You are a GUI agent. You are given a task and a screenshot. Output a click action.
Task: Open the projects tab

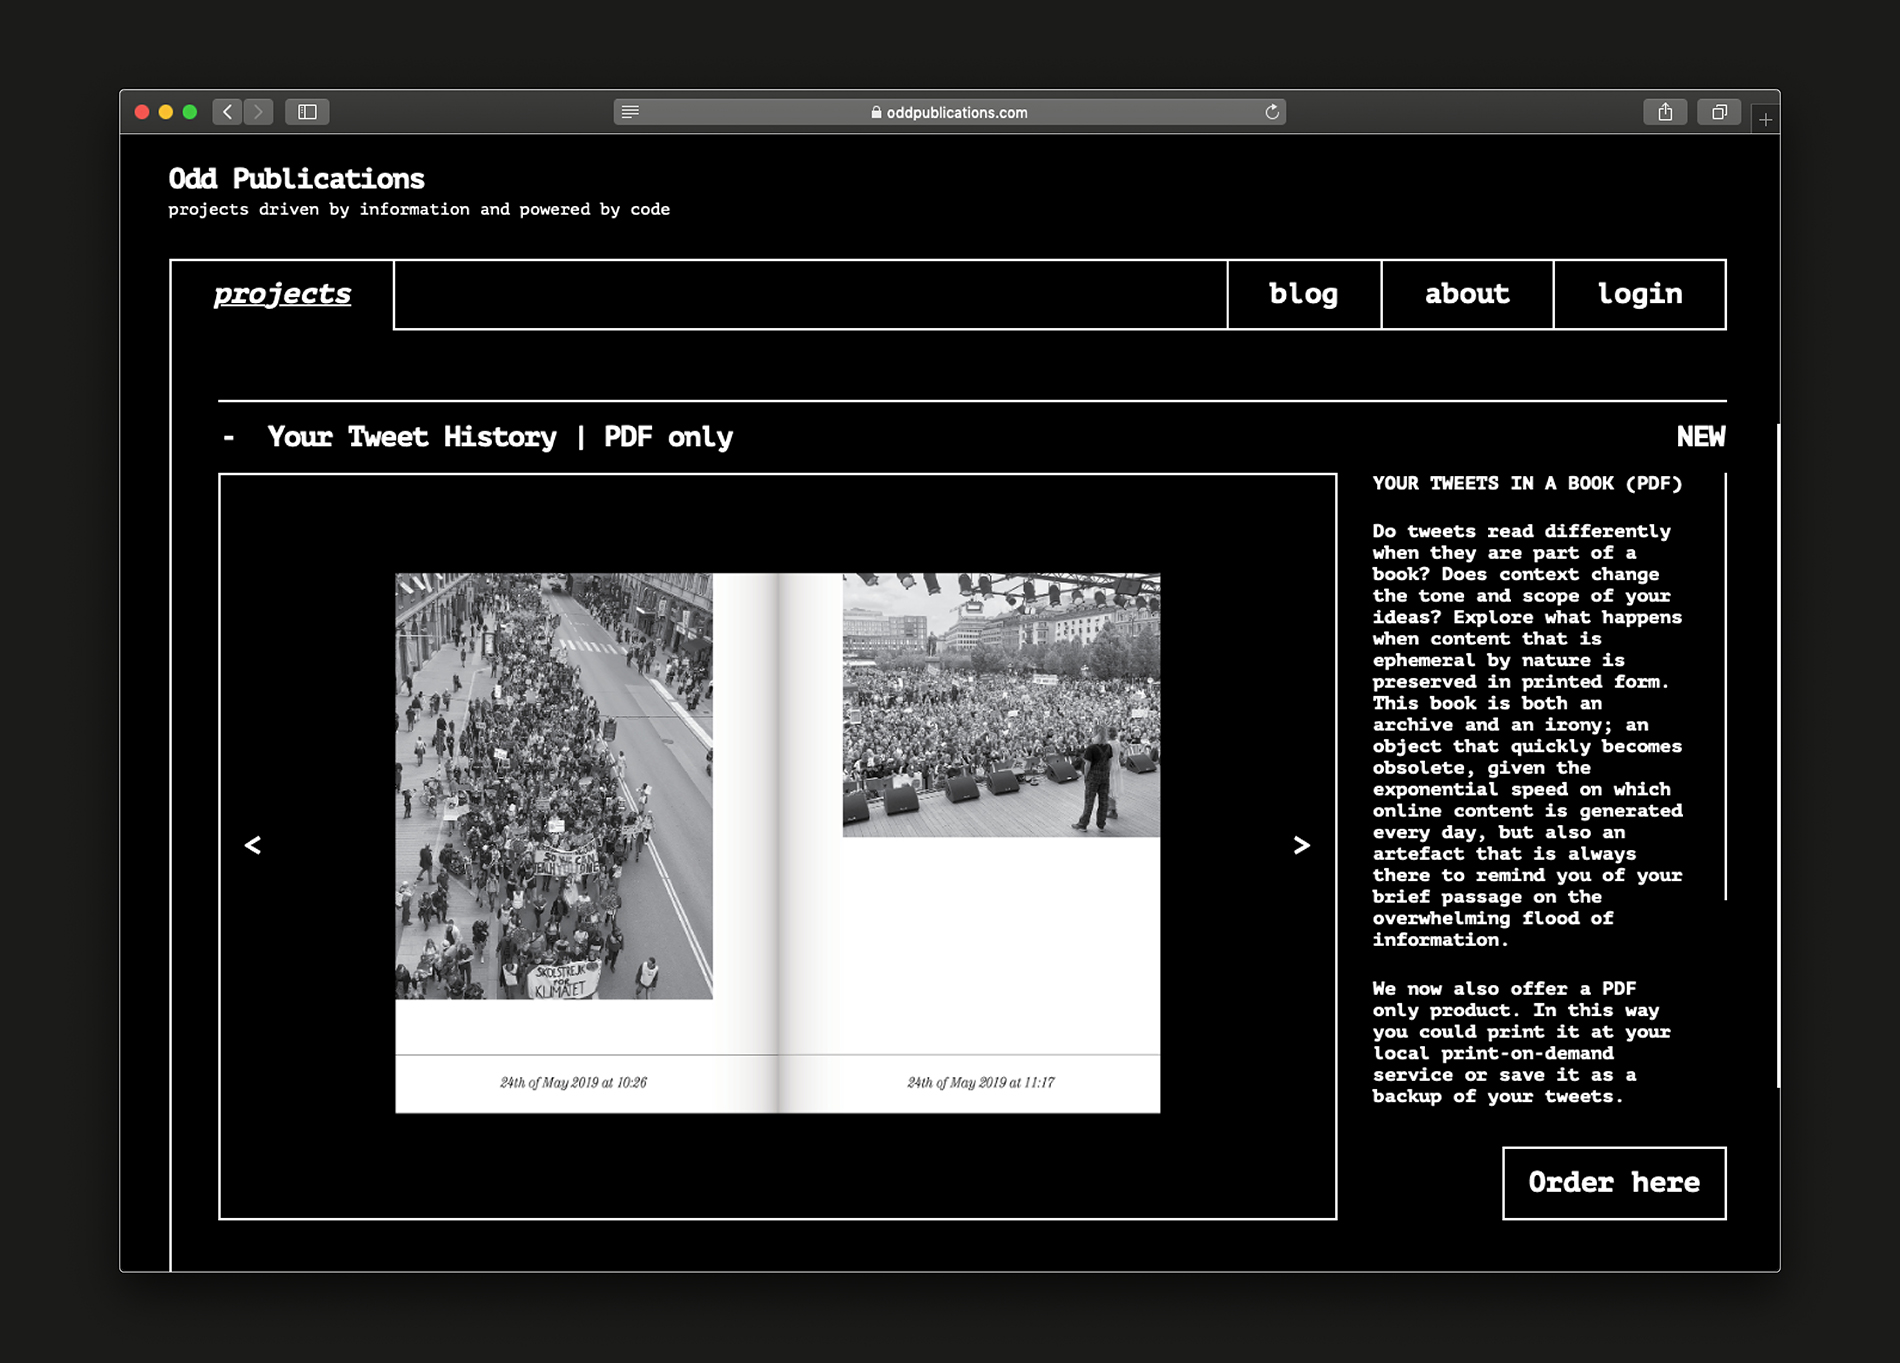(x=282, y=294)
